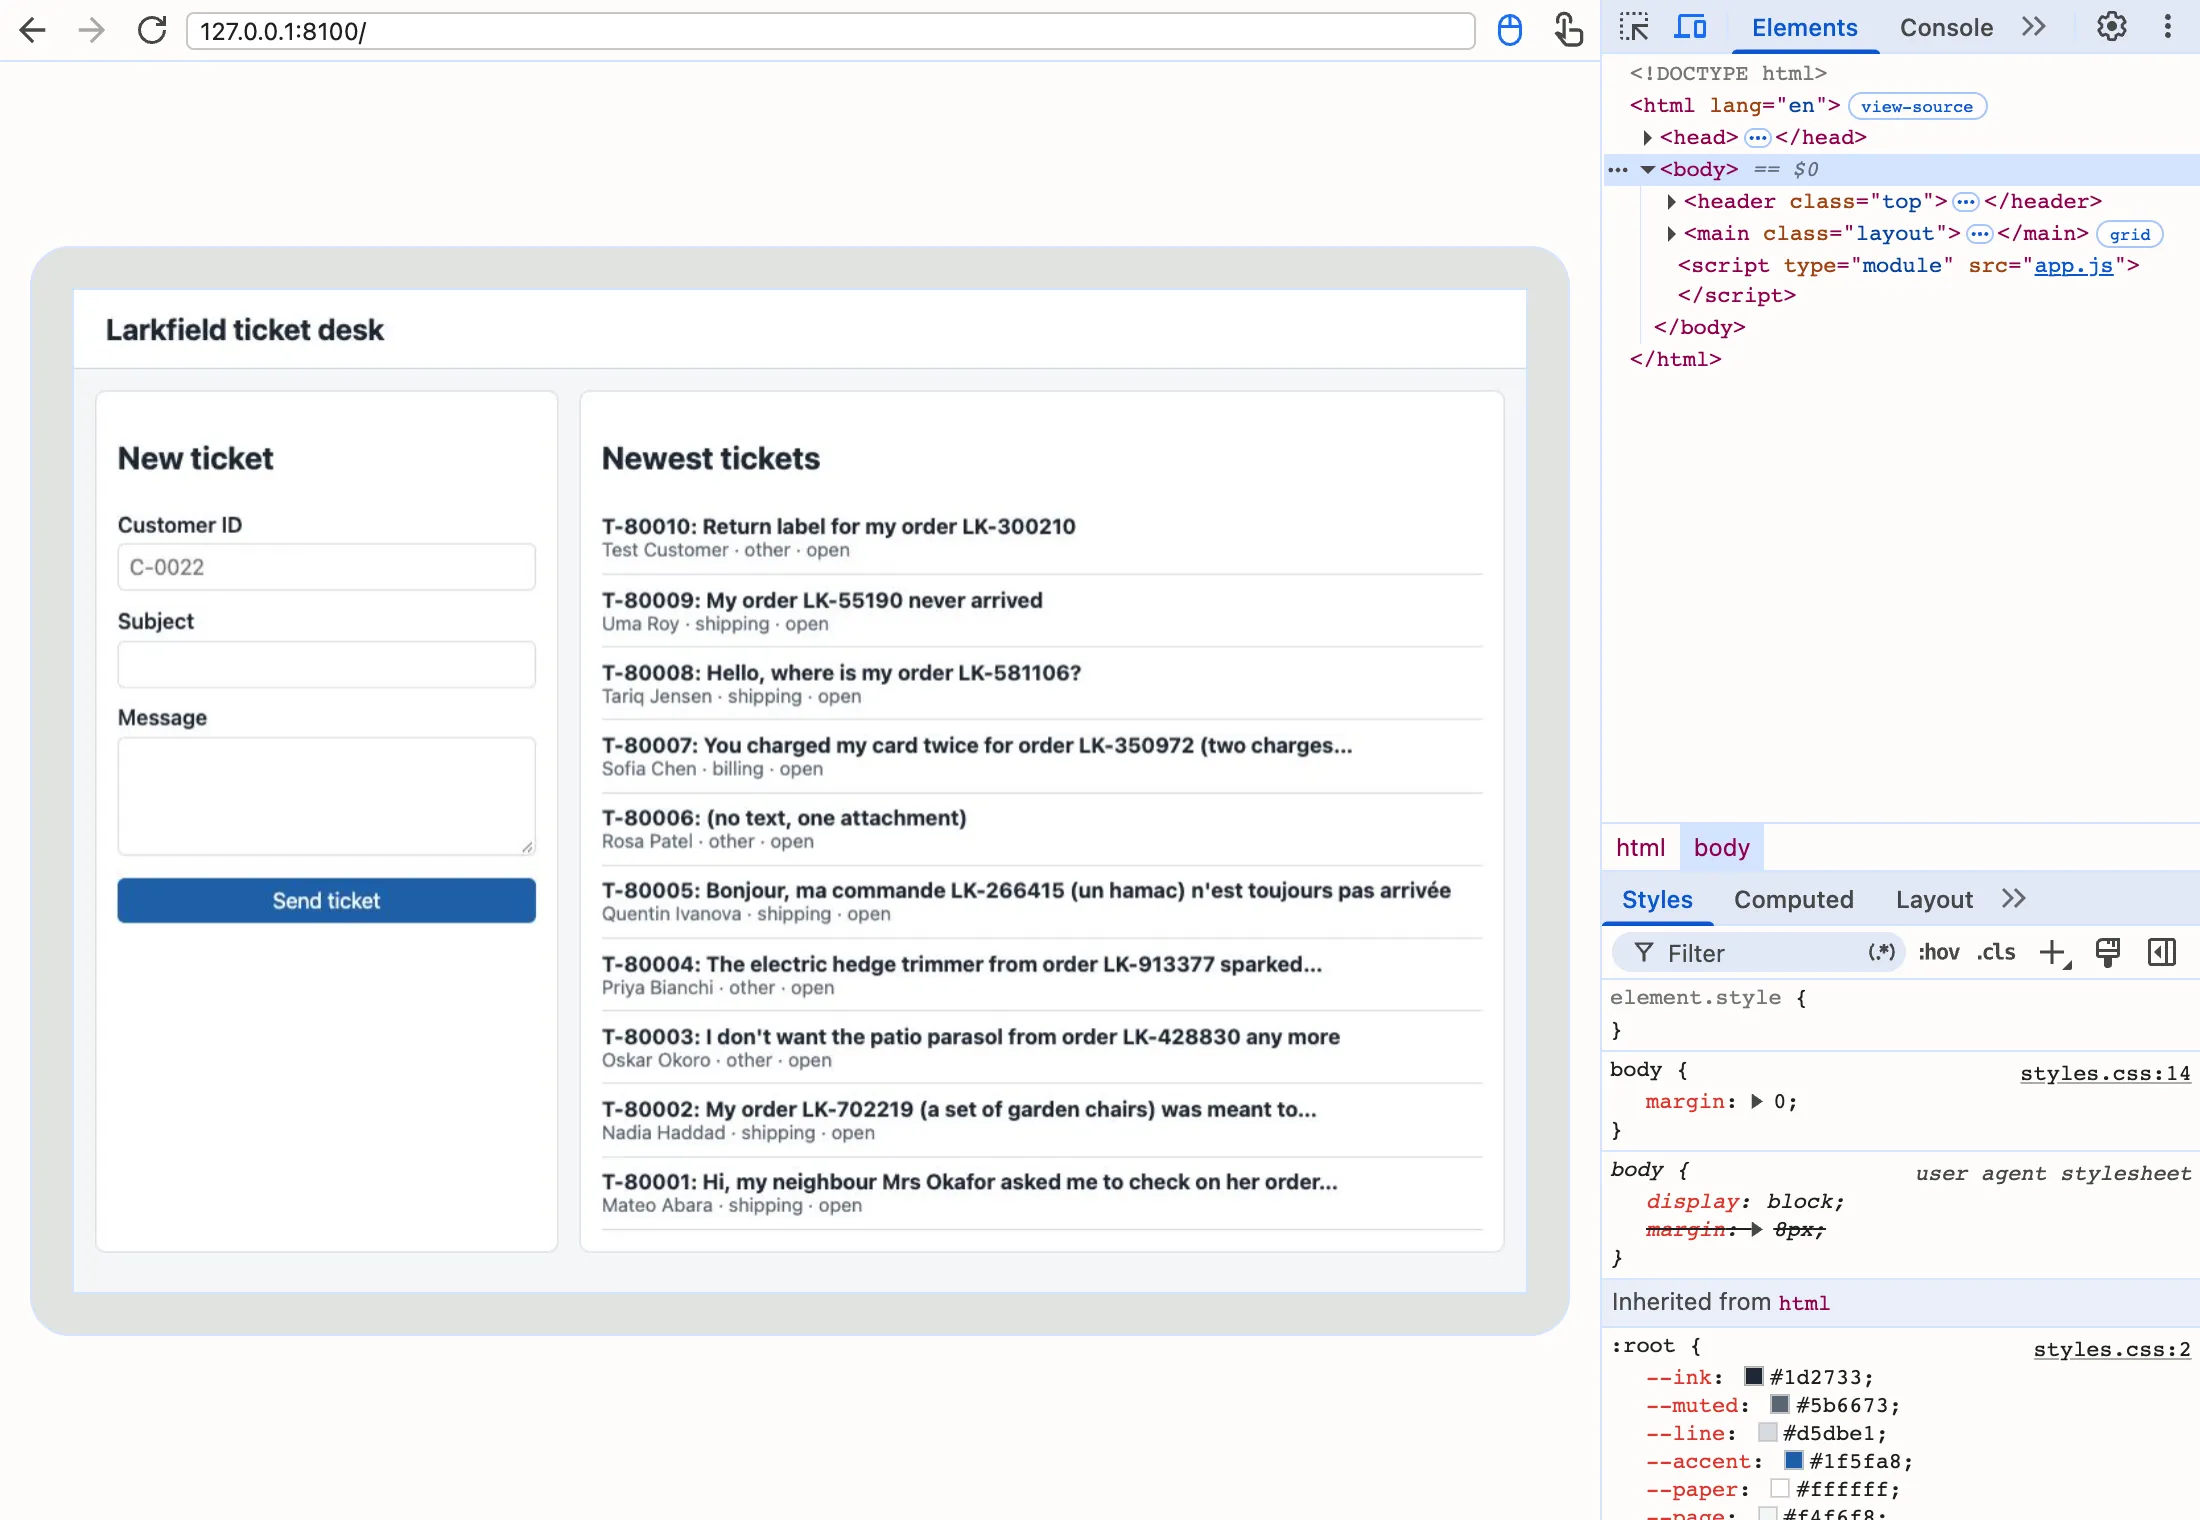This screenshot has width=2200, height=1520.
Task: Toggle the .cls class editor
Action: (x=1996, y=952)
